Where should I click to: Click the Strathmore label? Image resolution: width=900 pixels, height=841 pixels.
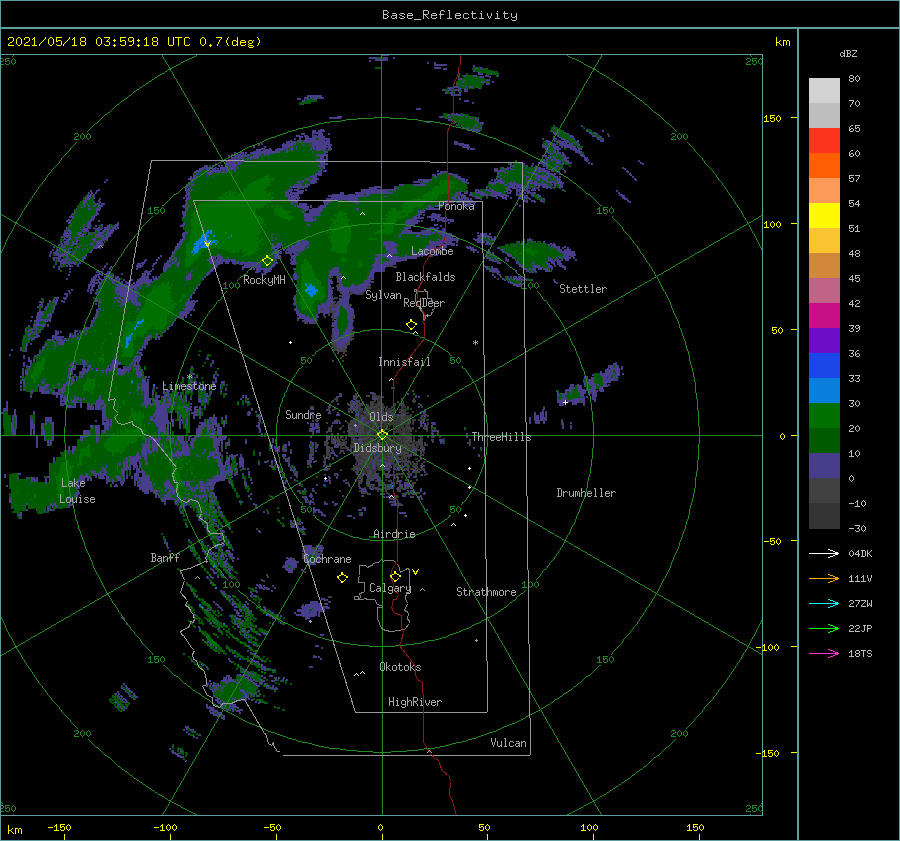(x=486, y=592)
